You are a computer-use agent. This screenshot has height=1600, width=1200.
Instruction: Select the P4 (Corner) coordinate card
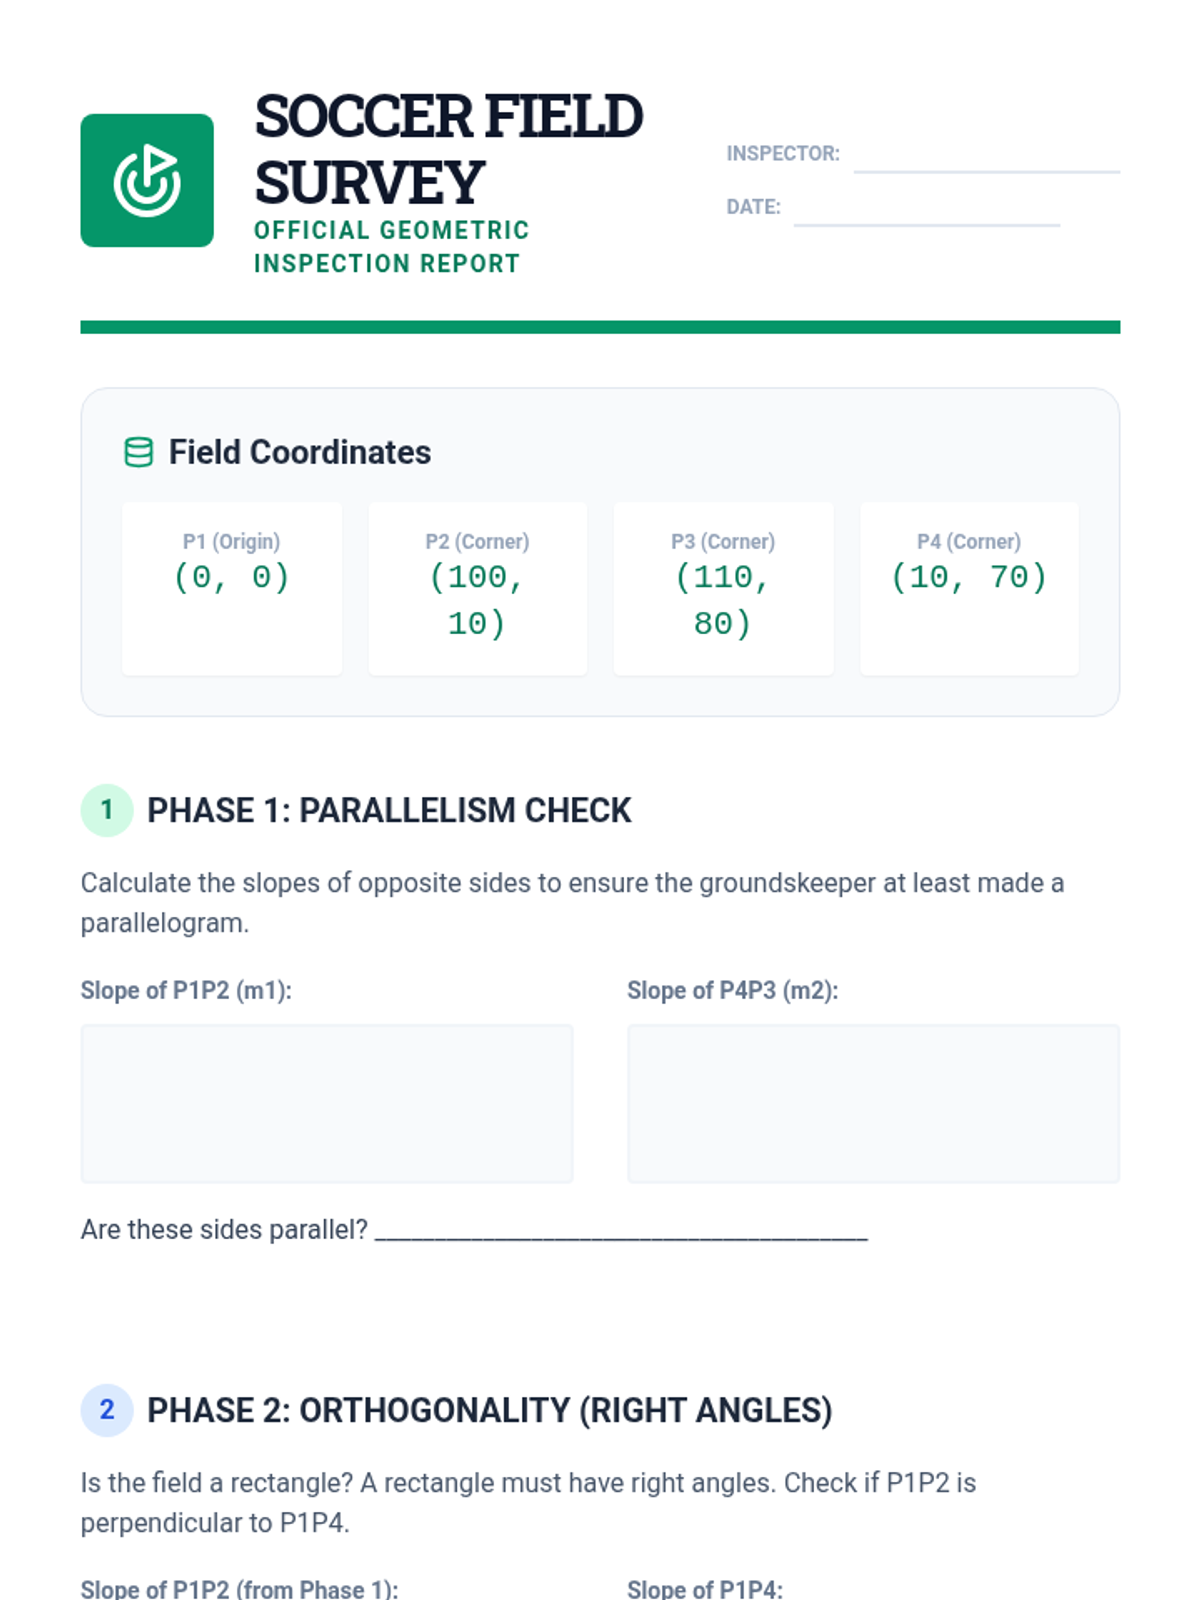[969, 588]
